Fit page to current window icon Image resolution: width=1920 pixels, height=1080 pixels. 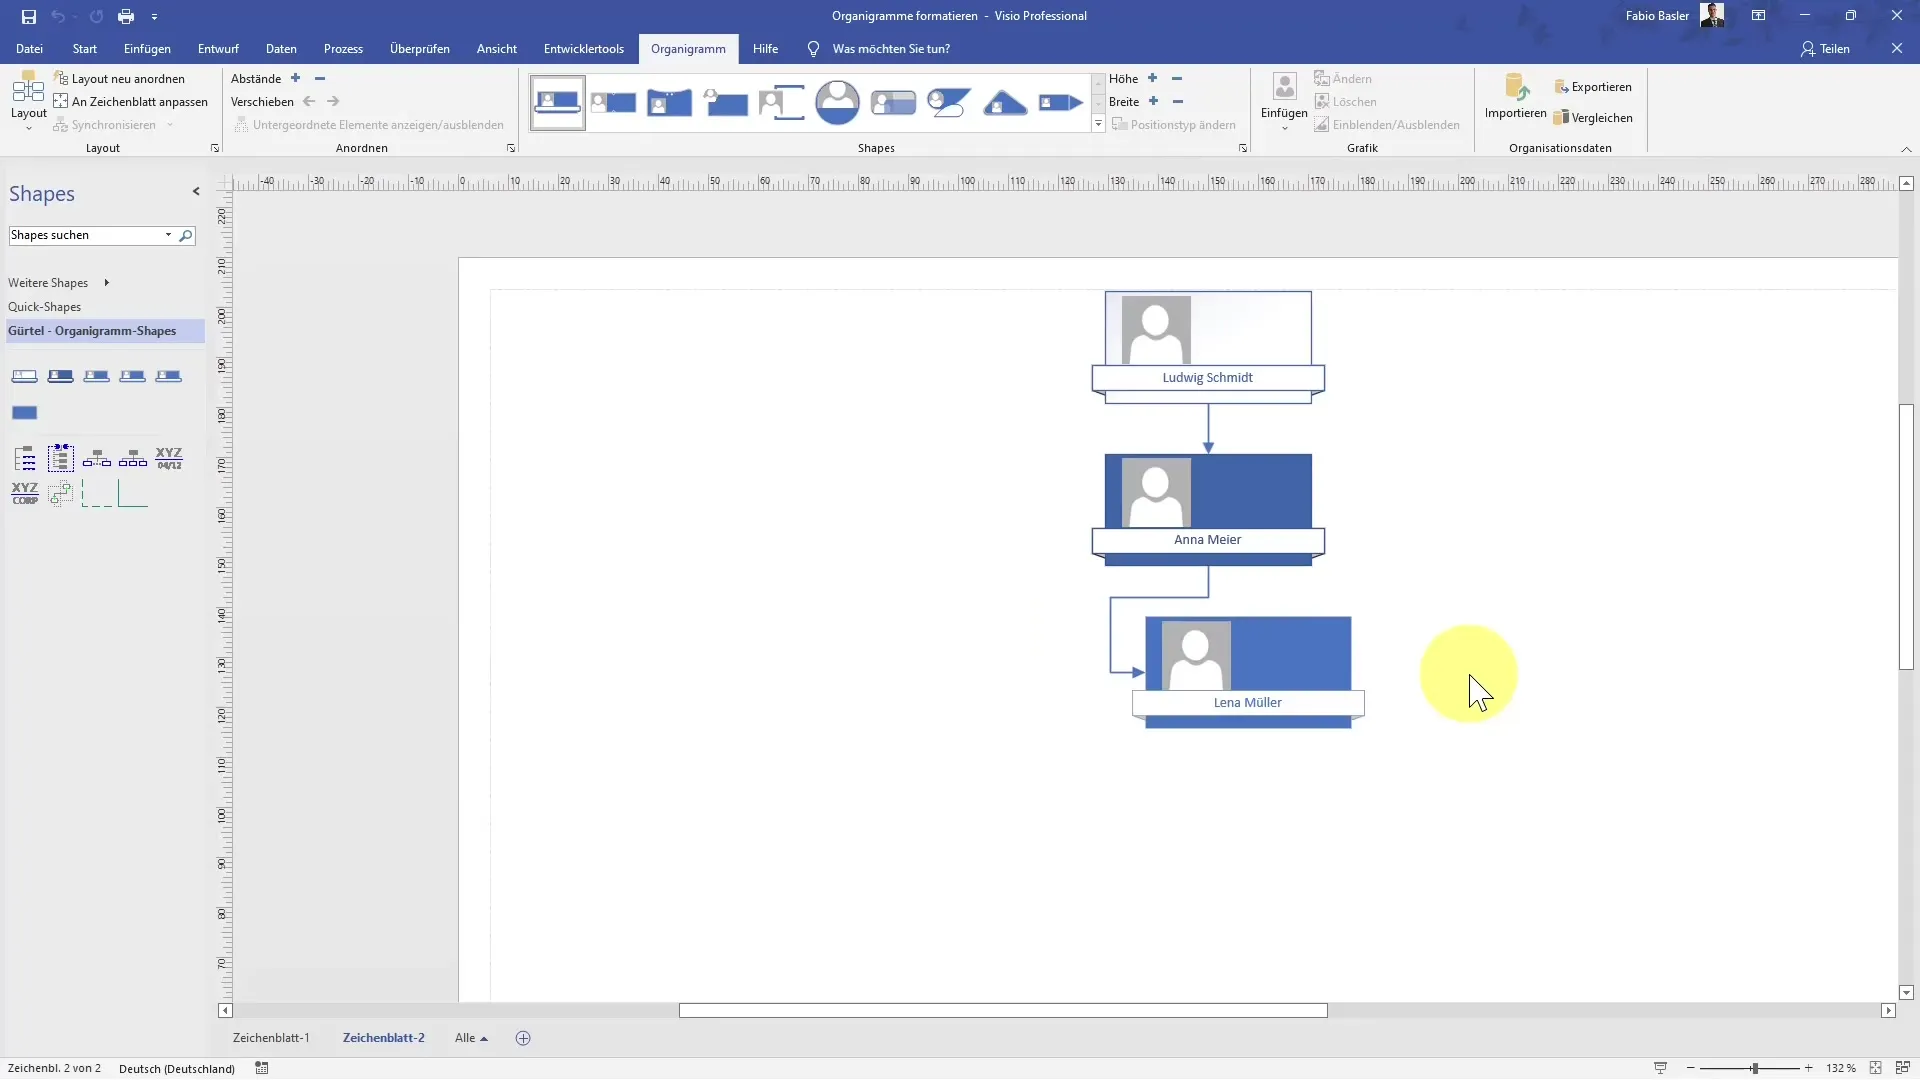(x=1875, y=1068)
